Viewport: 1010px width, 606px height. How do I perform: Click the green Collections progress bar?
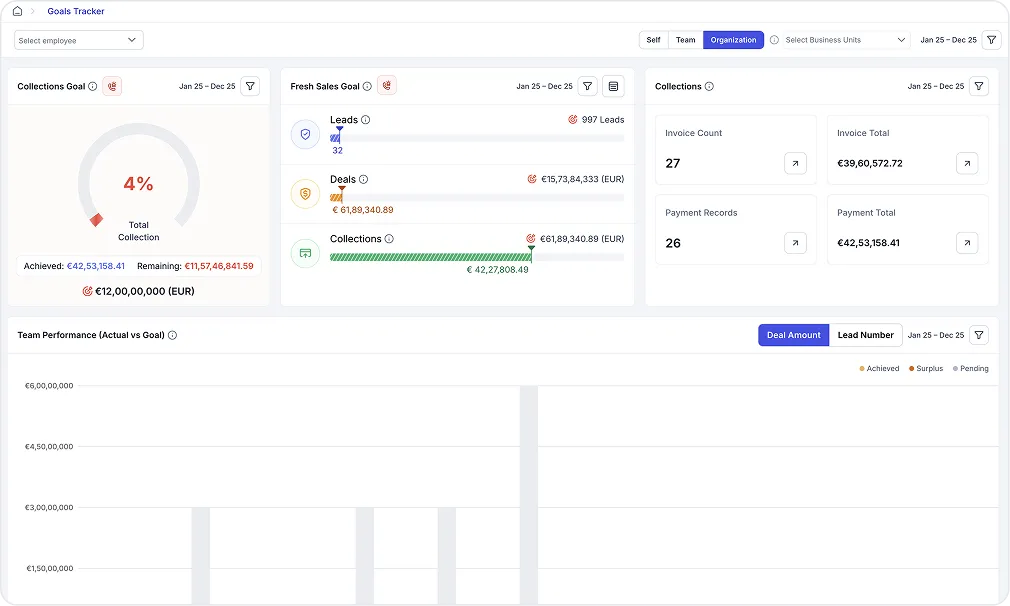point(430,257)
